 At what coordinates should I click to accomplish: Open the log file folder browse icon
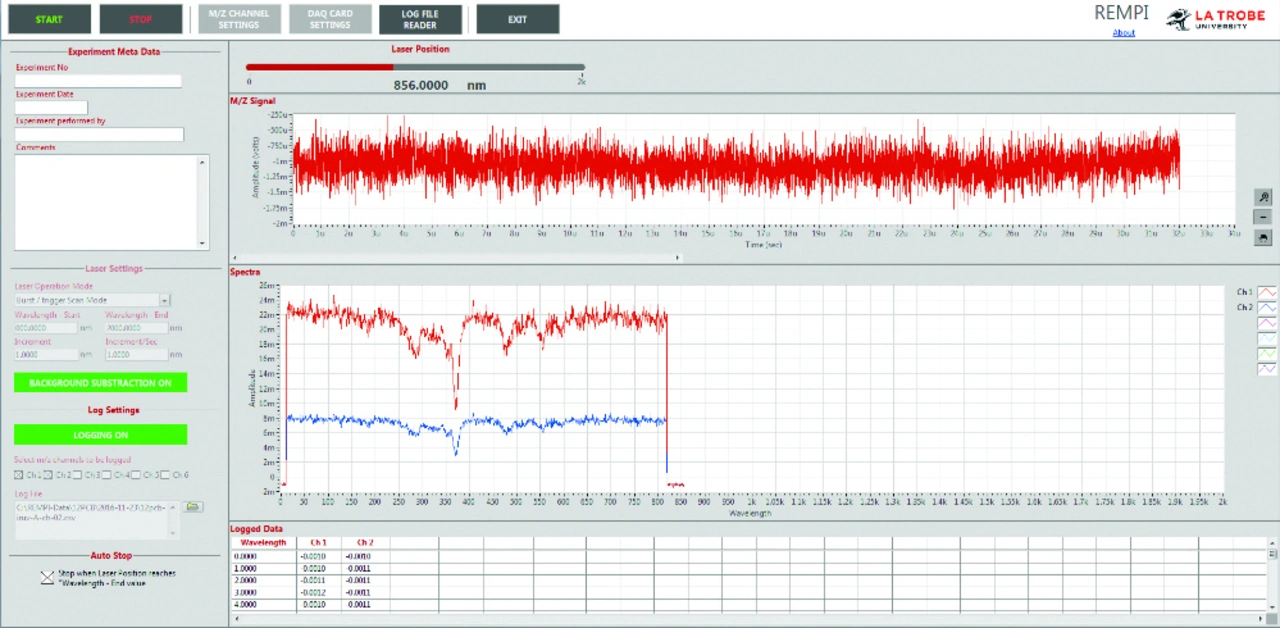[194, 507]
